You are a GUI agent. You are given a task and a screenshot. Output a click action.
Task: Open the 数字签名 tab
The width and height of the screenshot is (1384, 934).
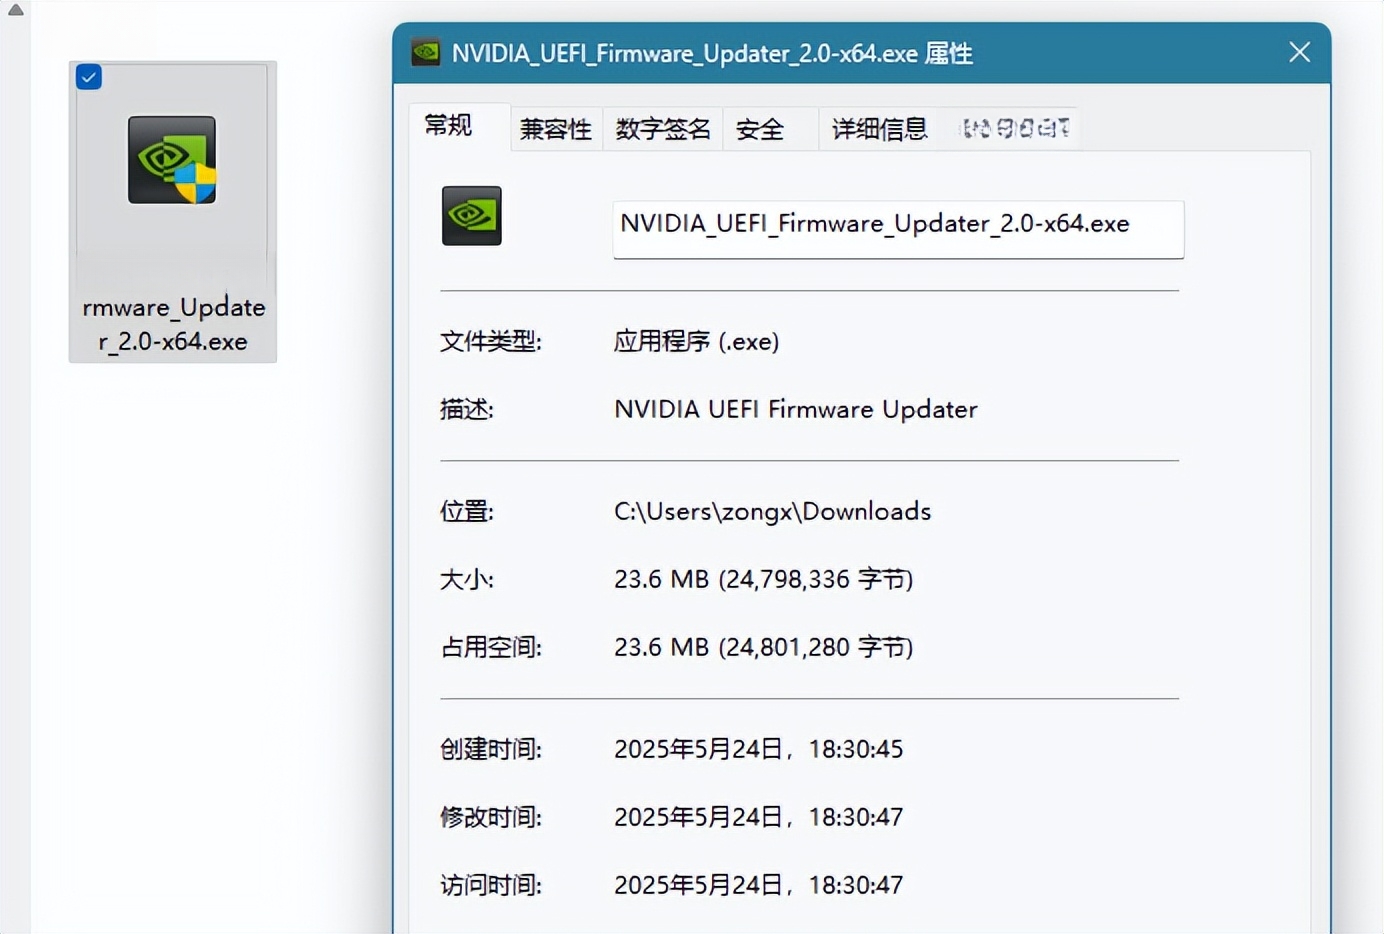[x=662, y=129]
